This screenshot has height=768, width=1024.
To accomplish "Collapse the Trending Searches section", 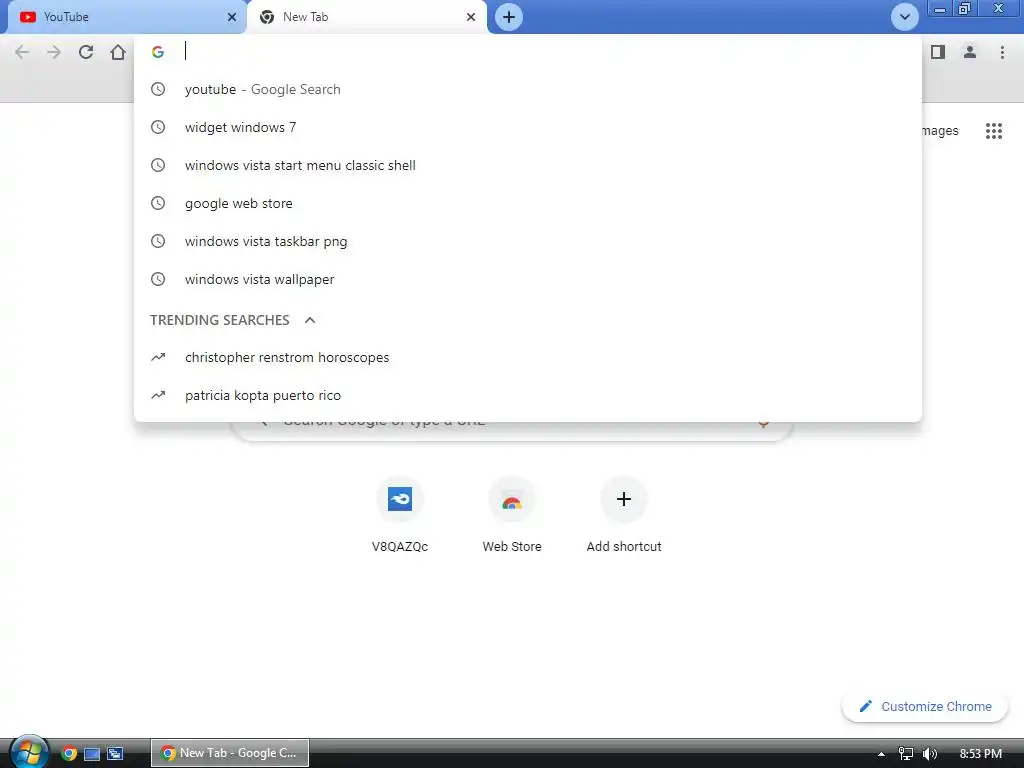I will click(x=310, y=320).
